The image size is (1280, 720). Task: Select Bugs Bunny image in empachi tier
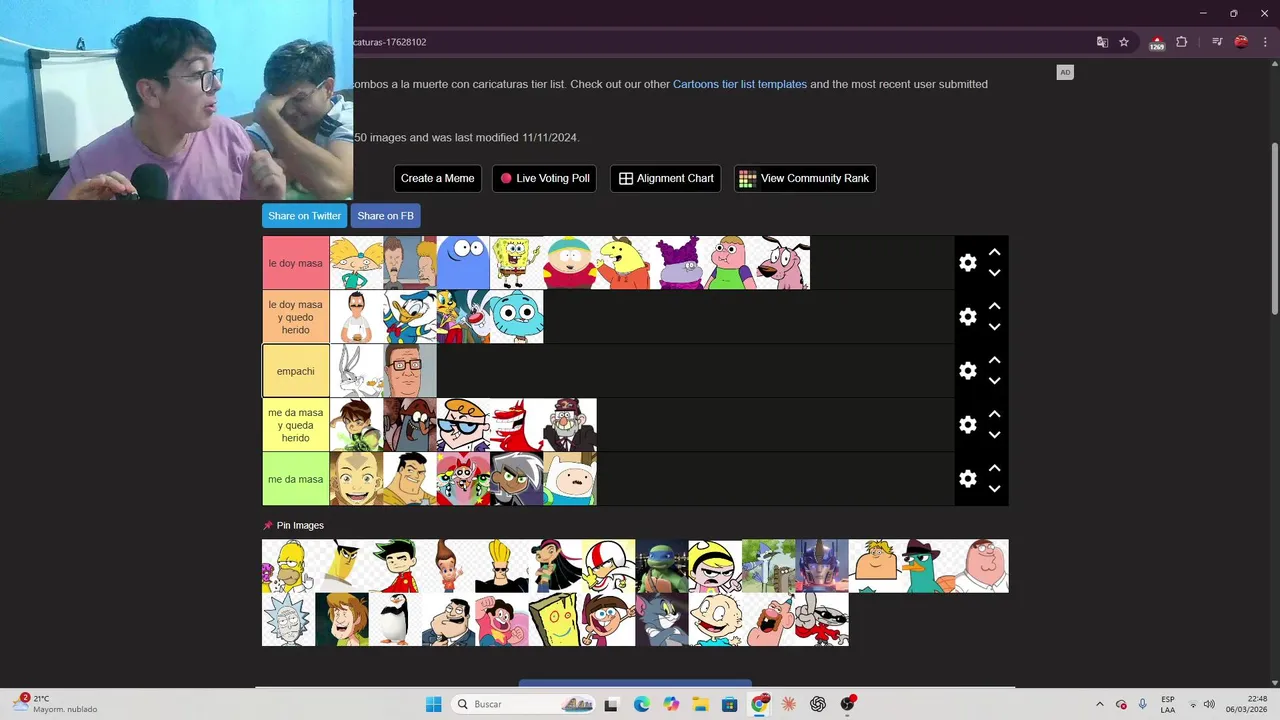[357, 371]
